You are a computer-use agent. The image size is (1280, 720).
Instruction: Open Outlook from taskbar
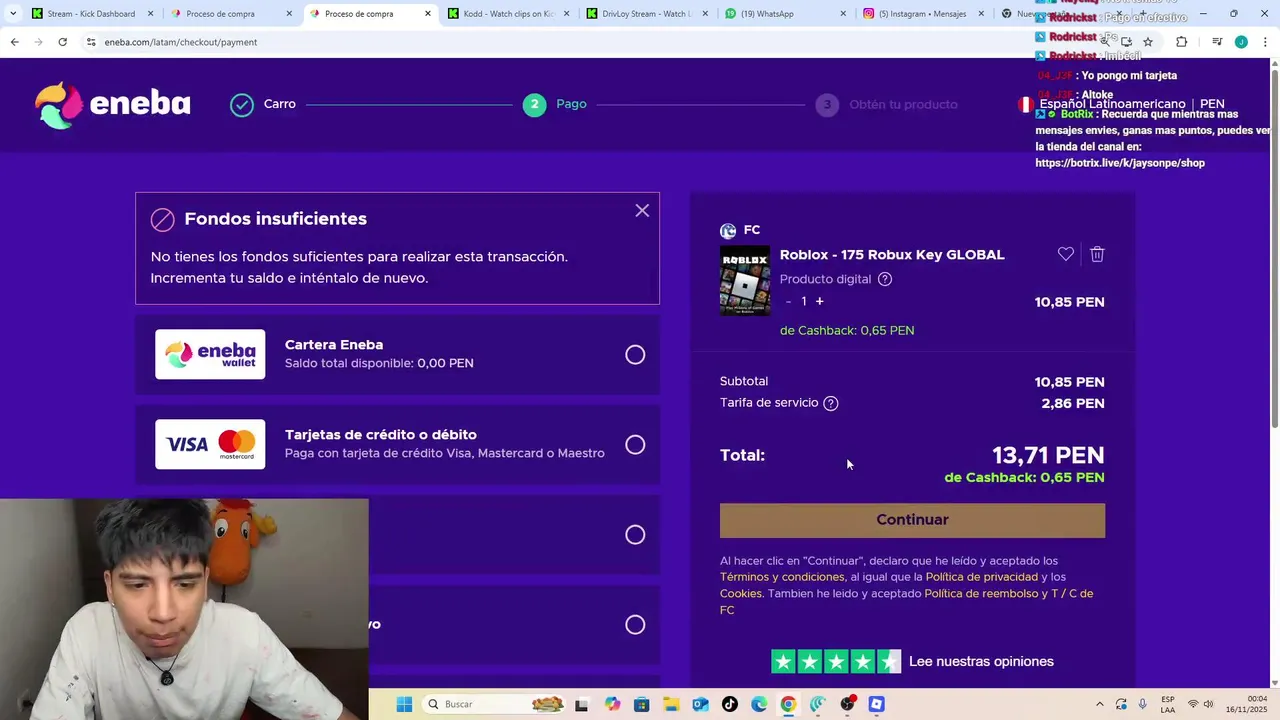[x=700, y=705]
